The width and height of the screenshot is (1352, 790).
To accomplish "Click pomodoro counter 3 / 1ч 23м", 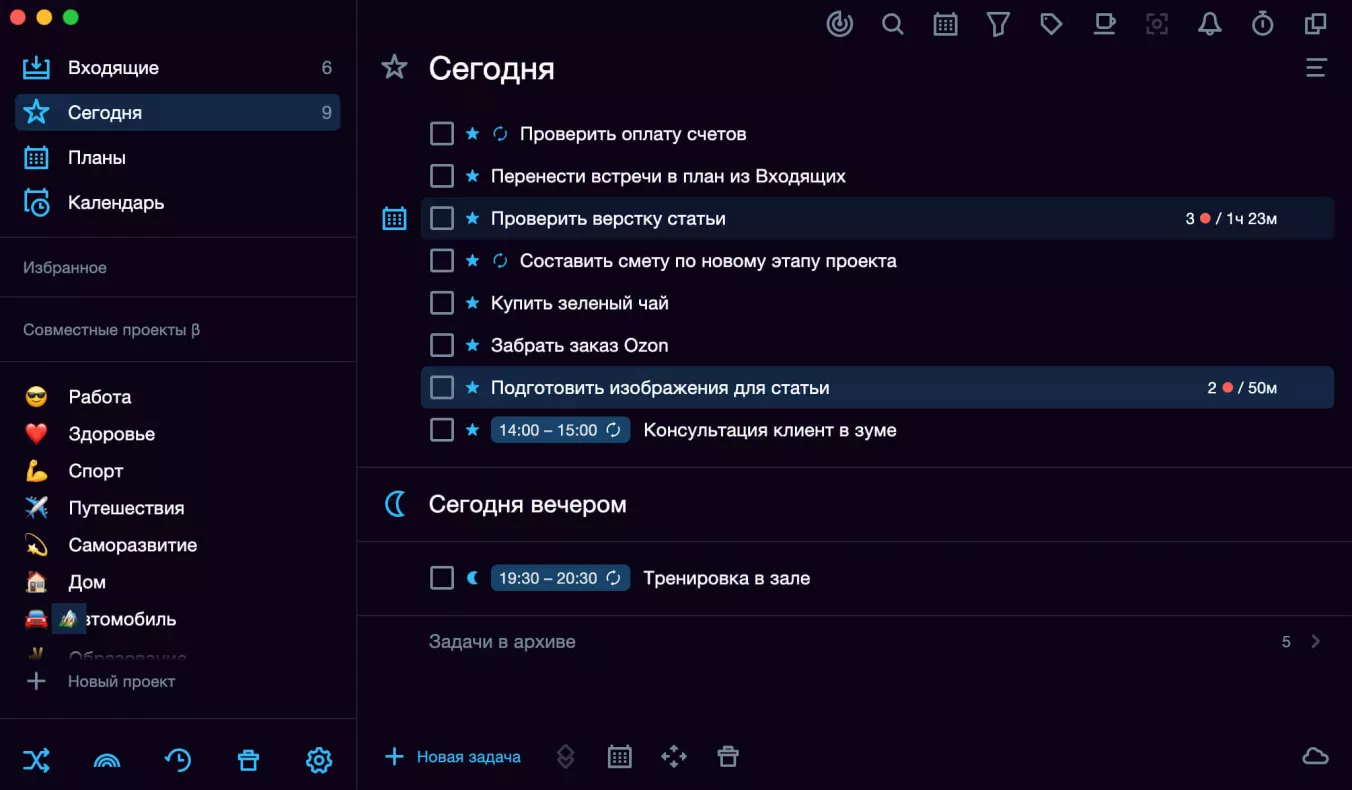I will [1231, 218].
